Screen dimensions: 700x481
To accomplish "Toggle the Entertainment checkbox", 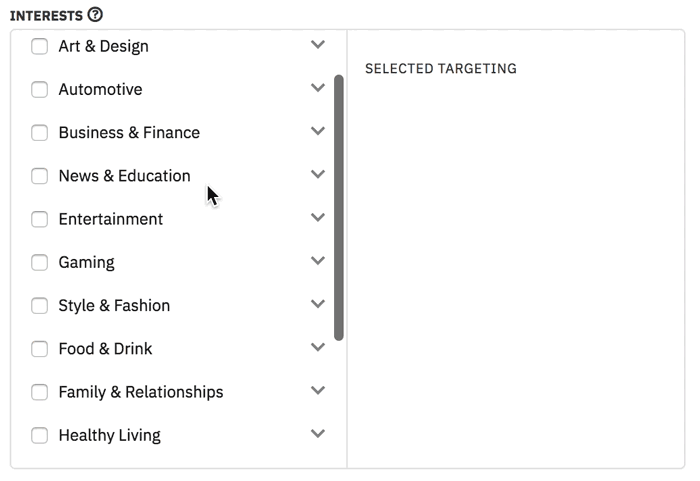I will tap(40, 219).
